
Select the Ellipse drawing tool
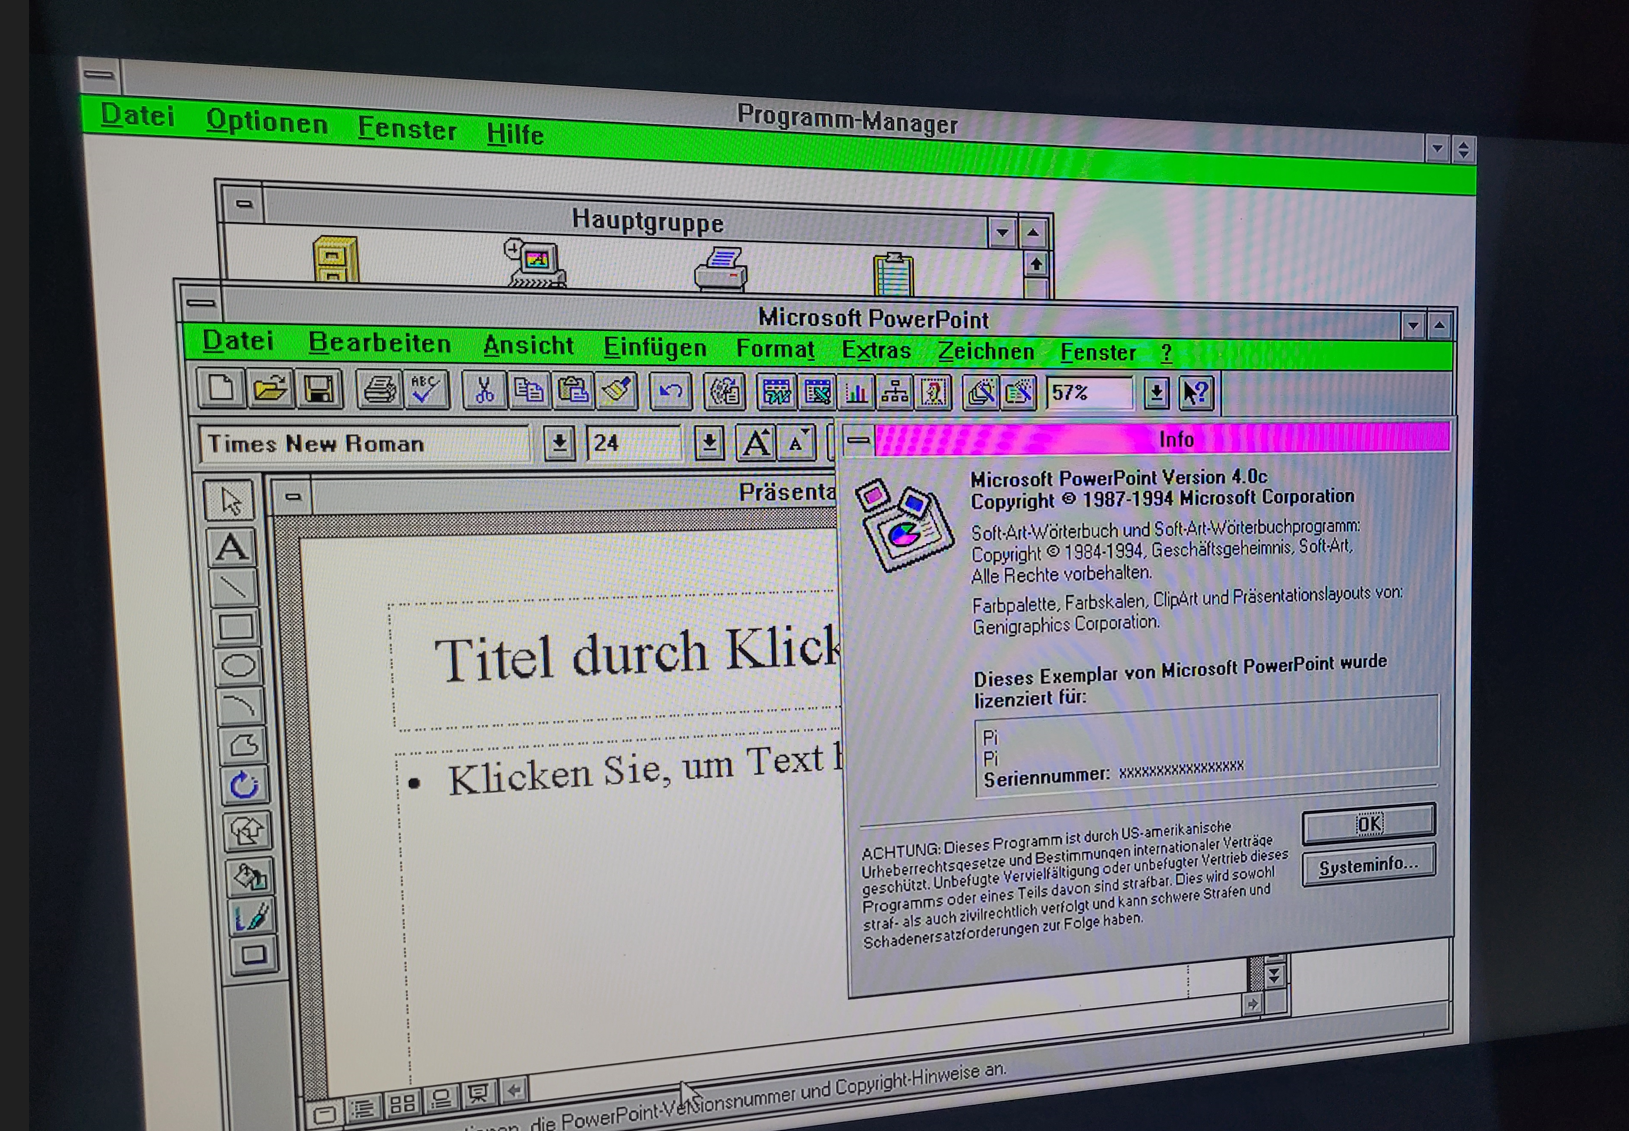[x=238, y=665]
